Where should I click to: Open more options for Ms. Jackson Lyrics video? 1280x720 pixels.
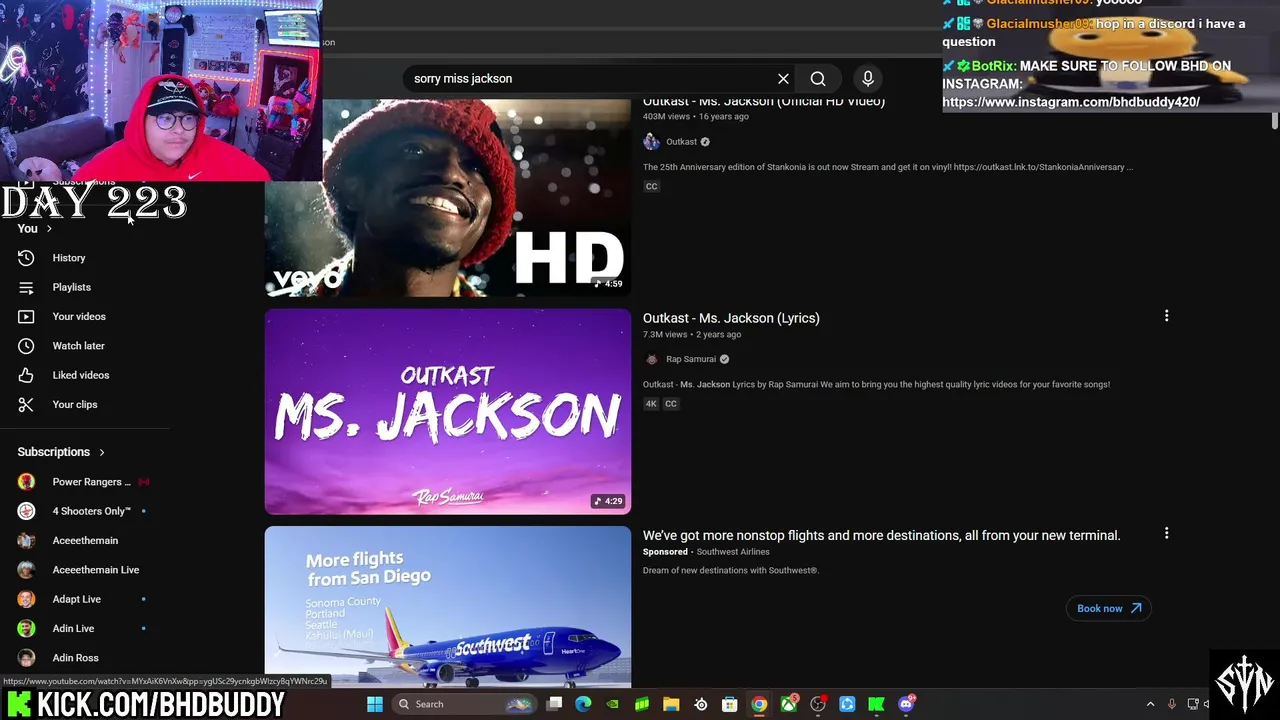1166,316
